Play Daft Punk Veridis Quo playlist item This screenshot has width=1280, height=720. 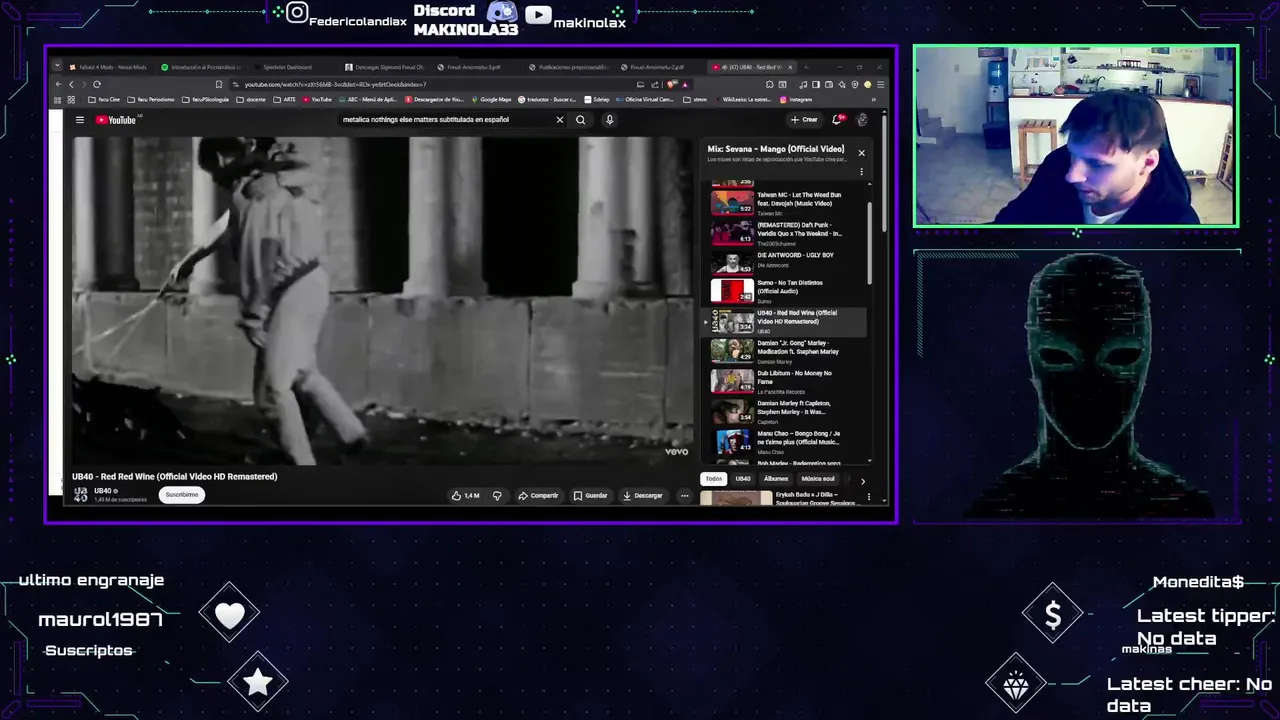tap(785, 233)
